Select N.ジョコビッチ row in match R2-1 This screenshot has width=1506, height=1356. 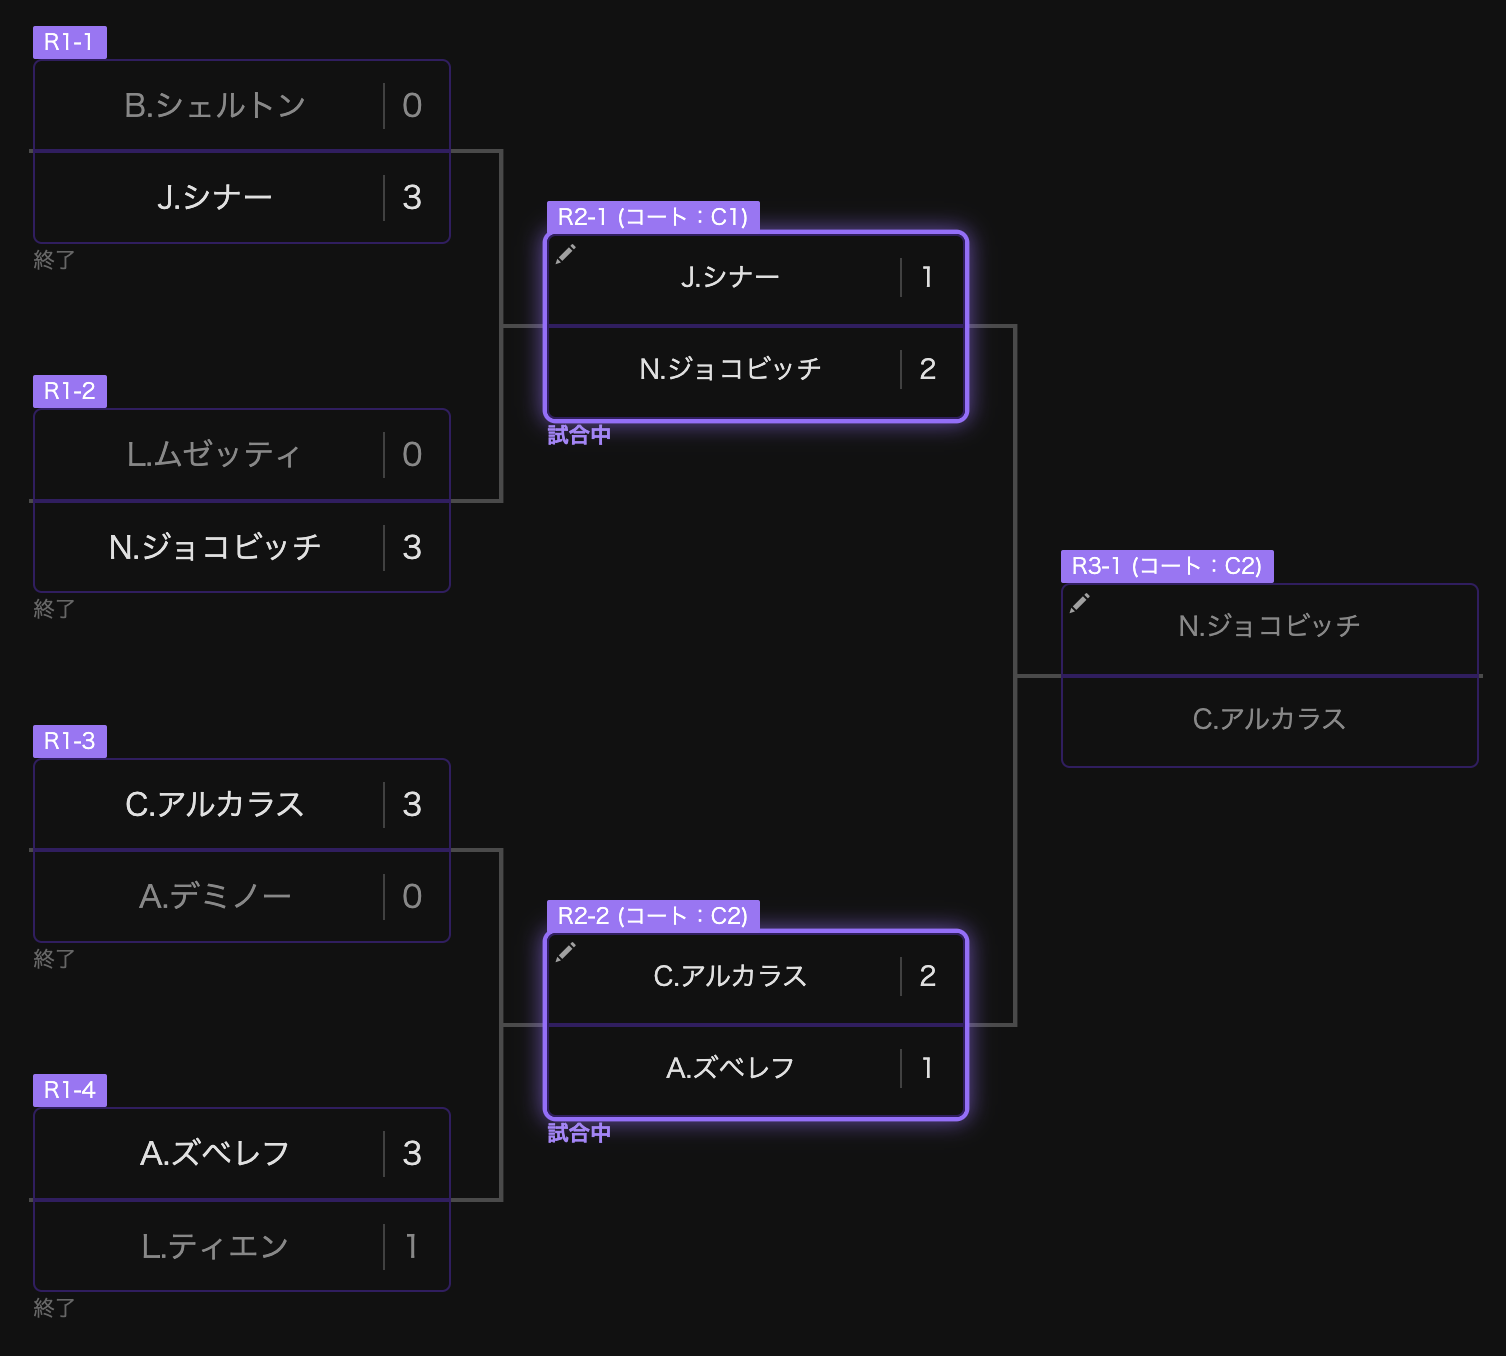point(756,370)
